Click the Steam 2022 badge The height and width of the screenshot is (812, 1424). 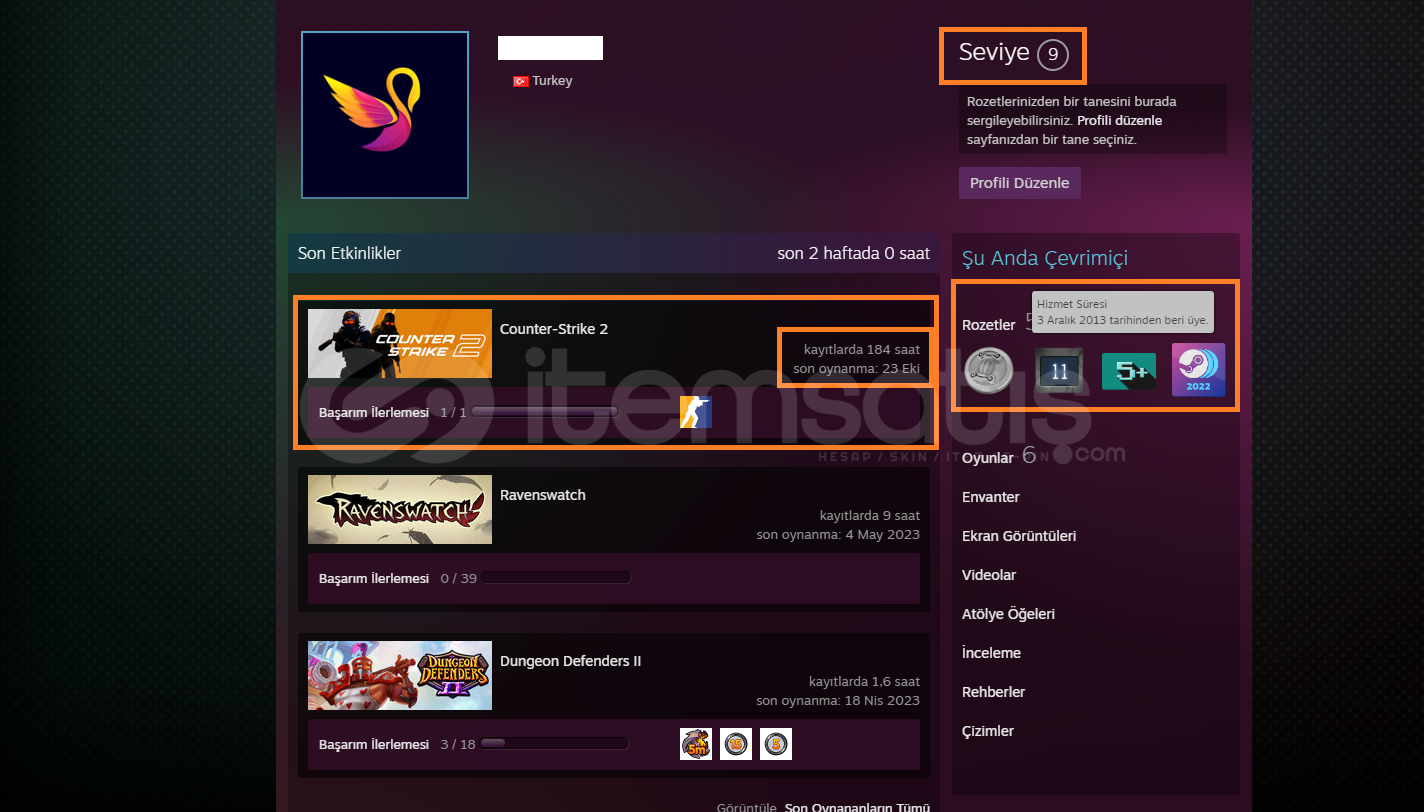coord(1198,370)
